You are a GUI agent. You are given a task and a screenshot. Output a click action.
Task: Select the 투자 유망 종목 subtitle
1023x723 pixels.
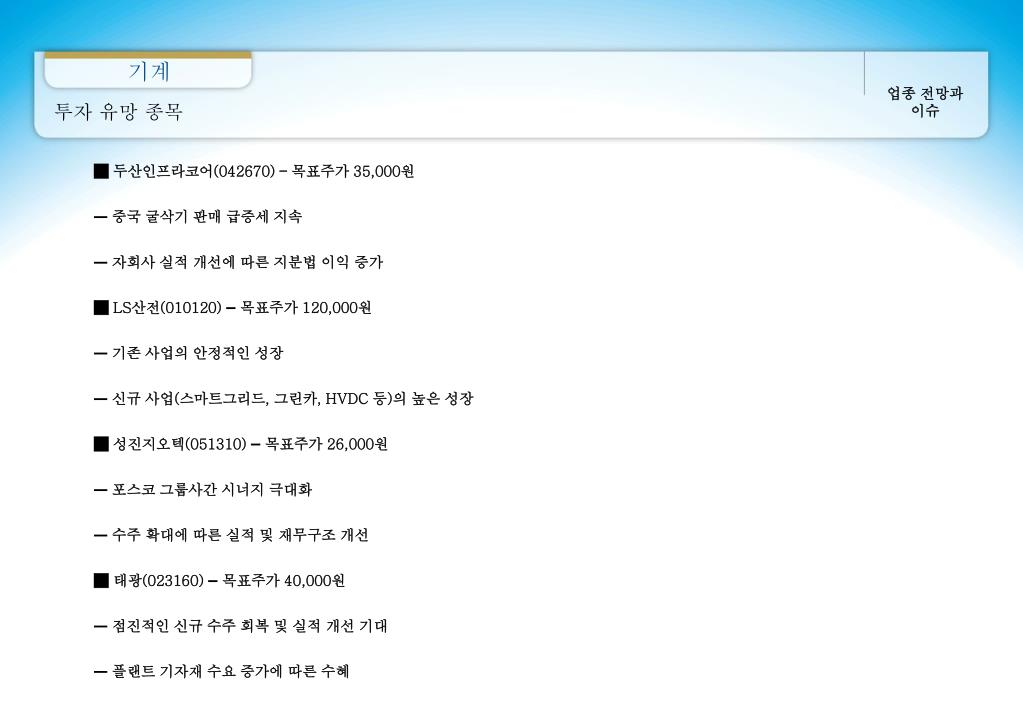(118, 112)
